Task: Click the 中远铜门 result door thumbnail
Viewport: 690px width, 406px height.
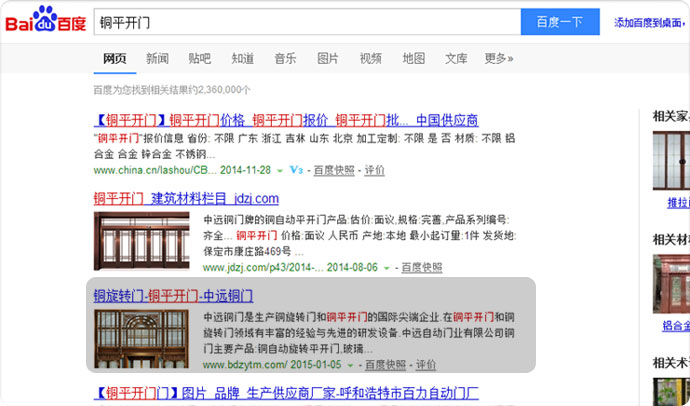Action: pyautogui.click(x=142, y=339)
